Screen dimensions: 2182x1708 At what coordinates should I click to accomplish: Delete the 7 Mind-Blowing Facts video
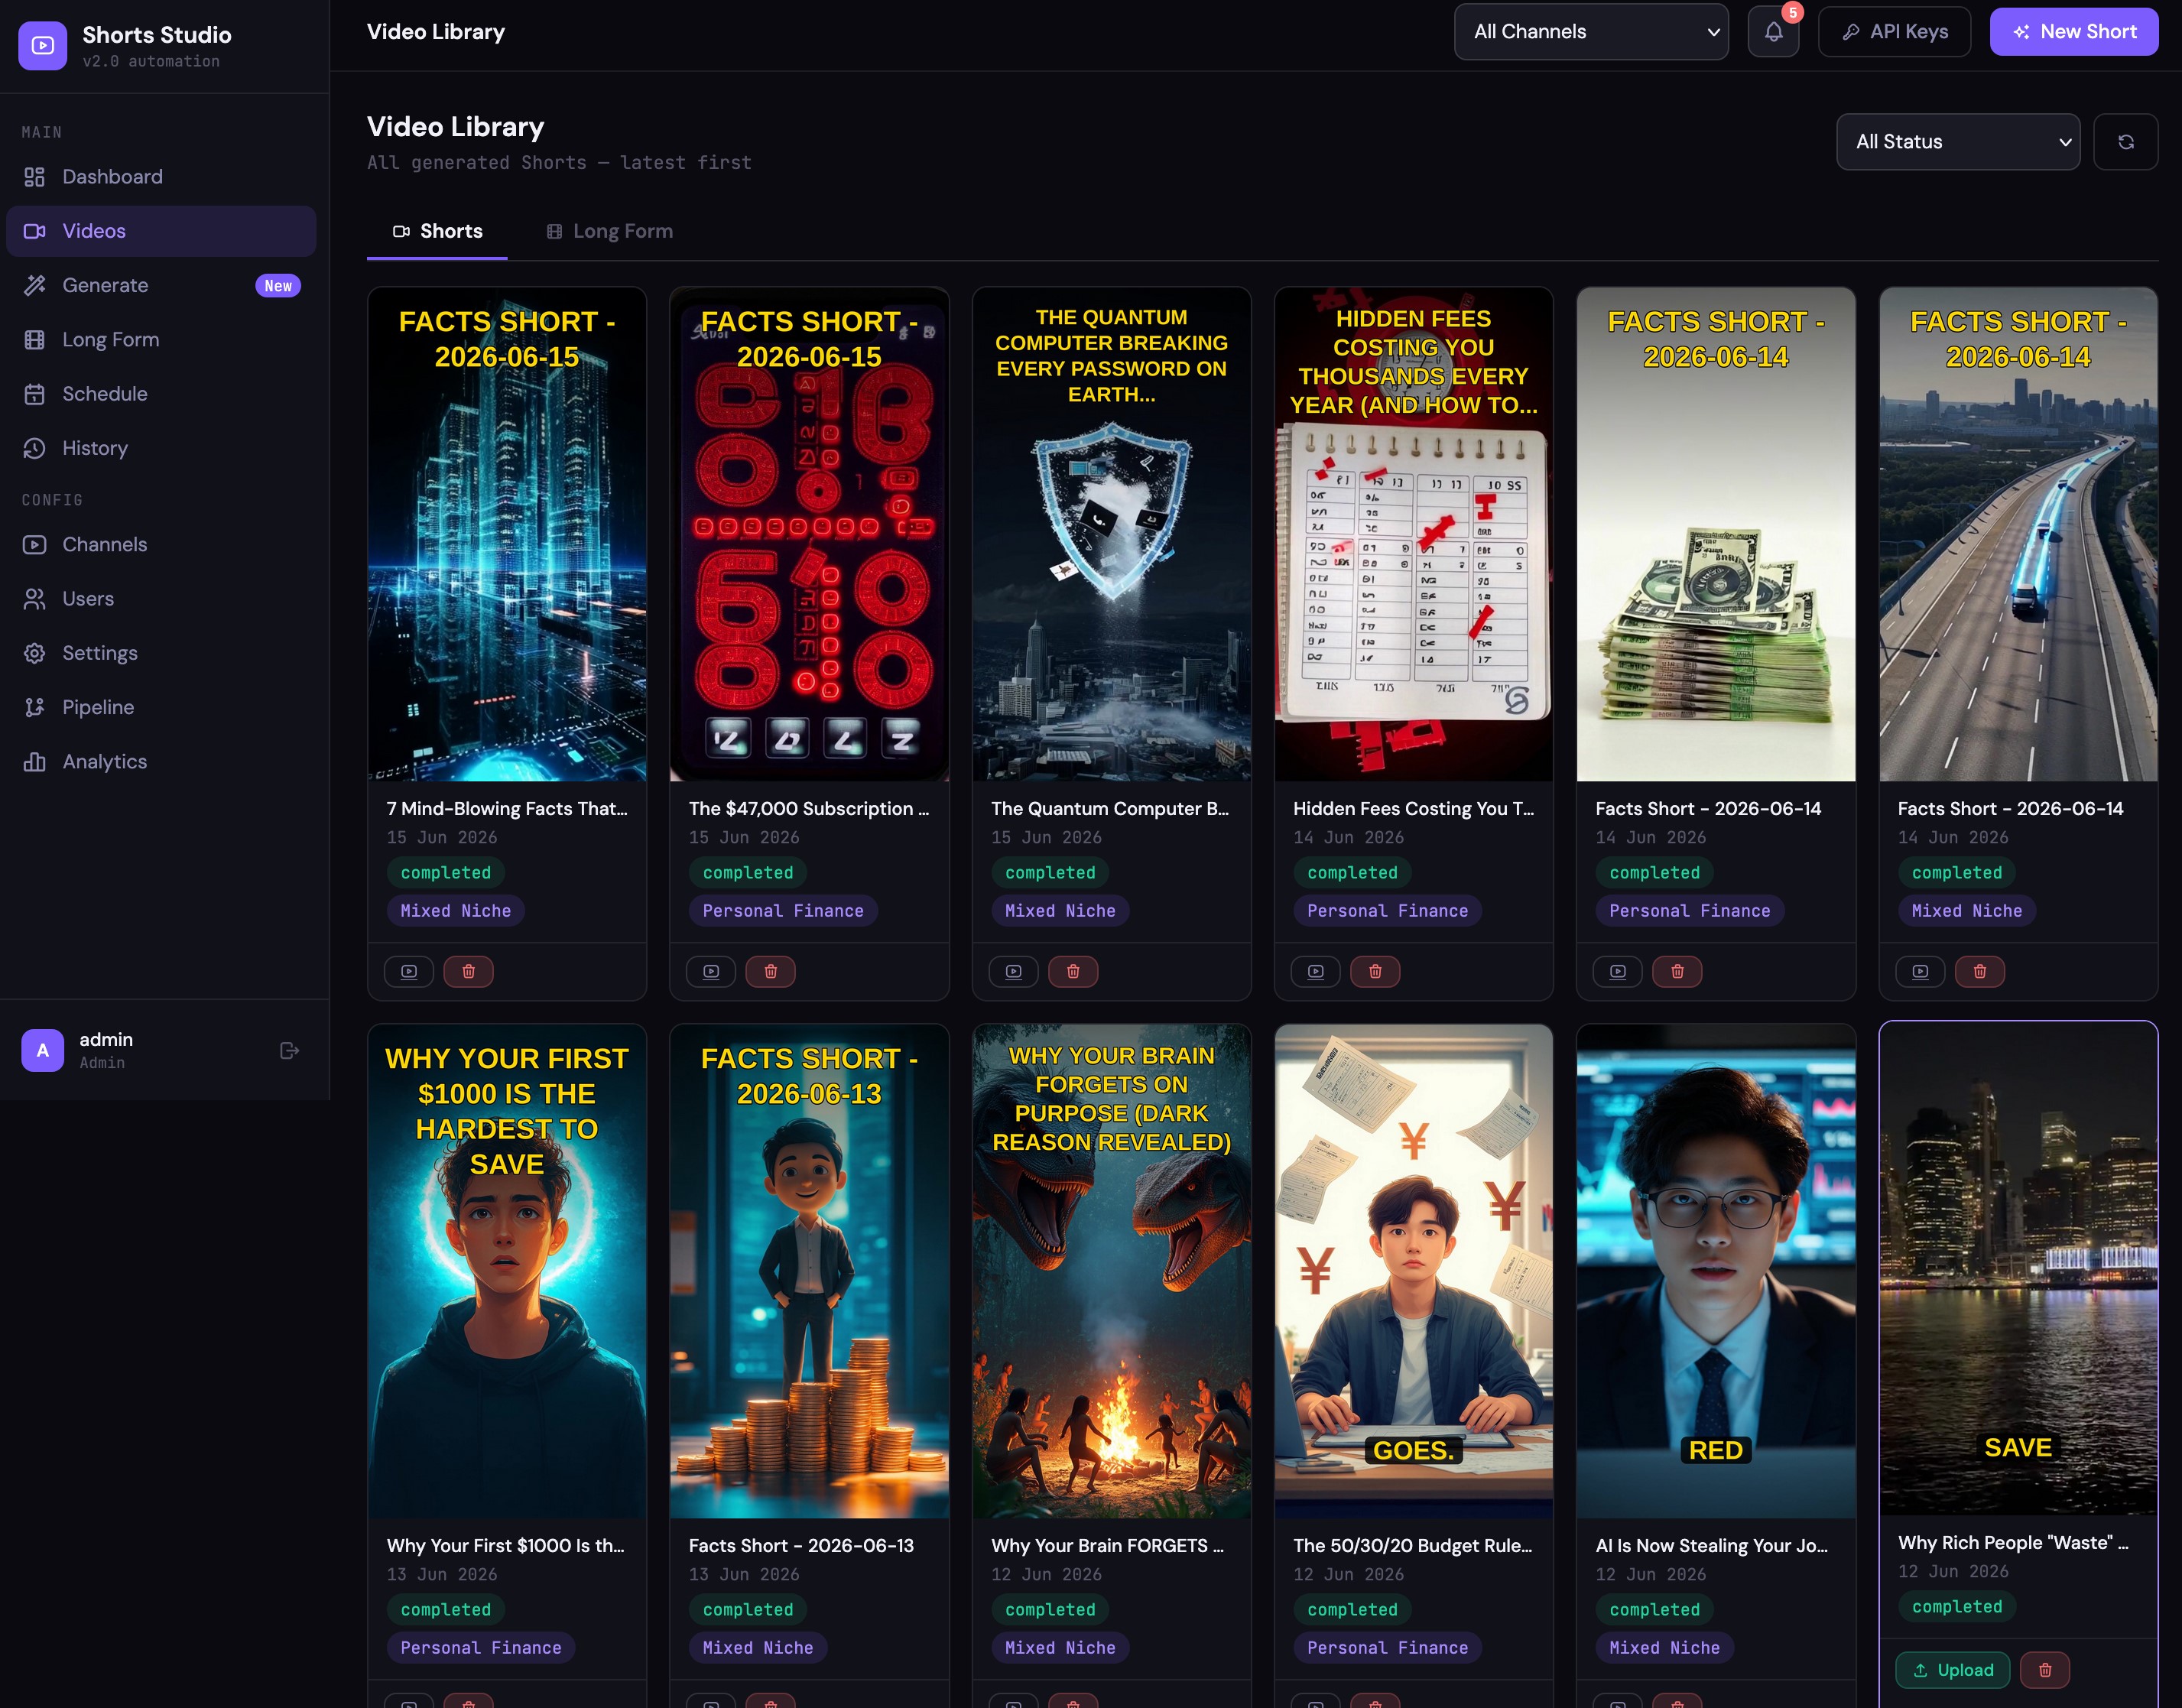tap(468, 971)
